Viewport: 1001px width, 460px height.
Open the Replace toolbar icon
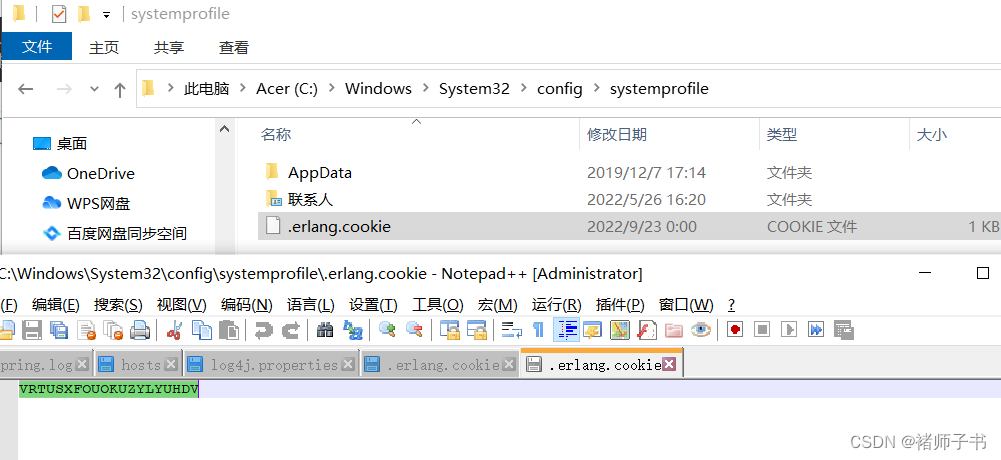coord(352,330)
